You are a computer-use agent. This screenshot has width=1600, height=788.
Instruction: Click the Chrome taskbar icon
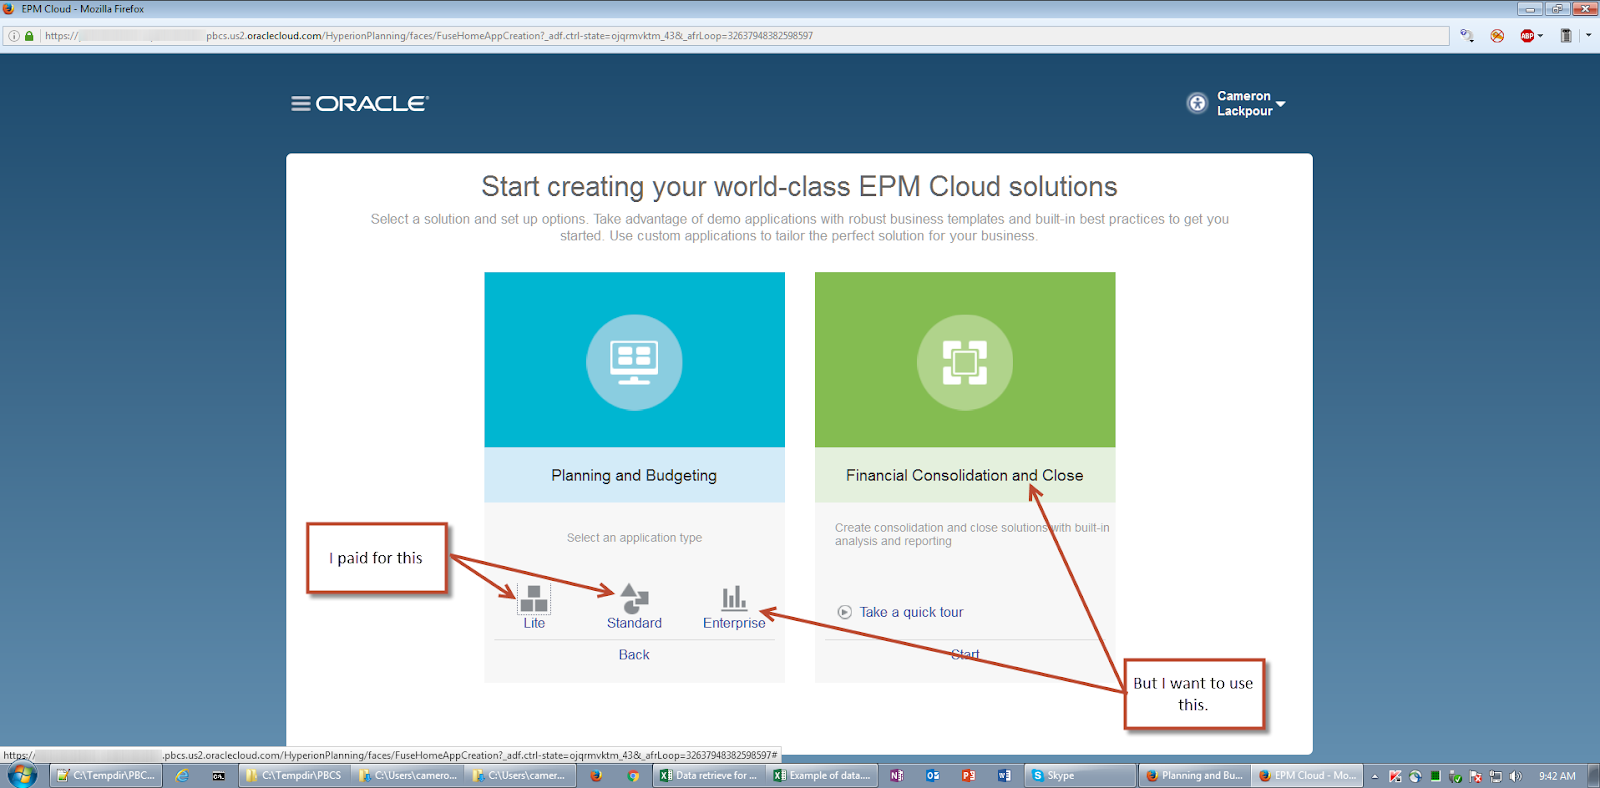click(633, 775)
